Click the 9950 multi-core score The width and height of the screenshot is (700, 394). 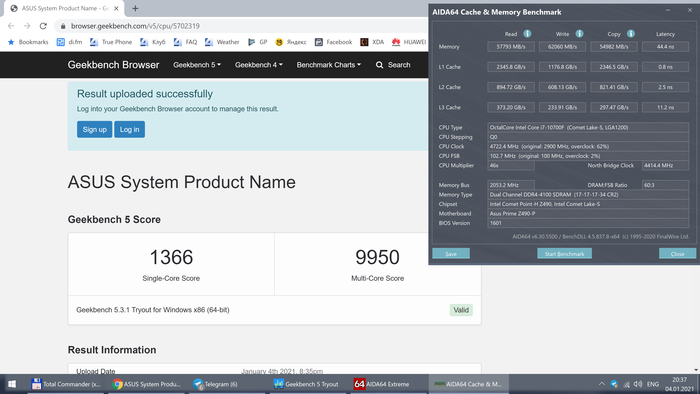[x=377, y=257]
